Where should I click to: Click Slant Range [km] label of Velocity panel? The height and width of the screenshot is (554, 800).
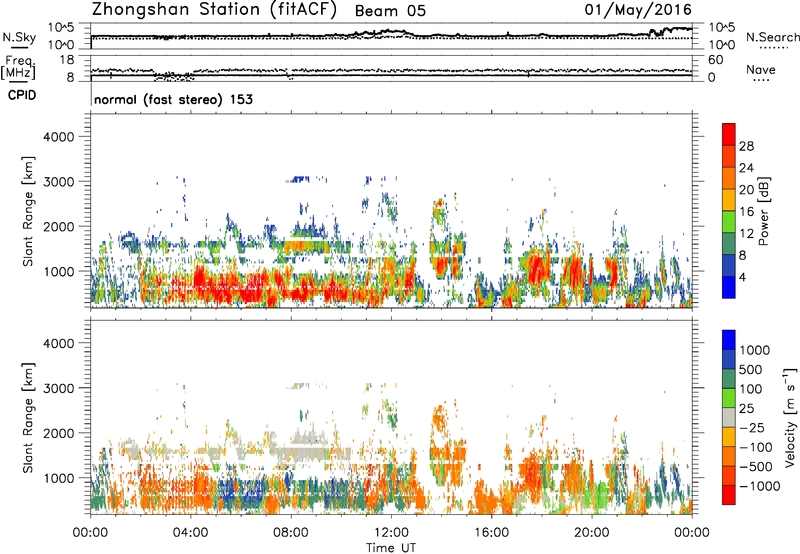28,417
